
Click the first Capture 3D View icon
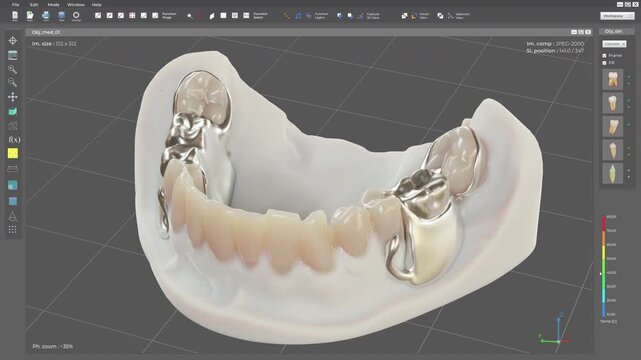[x=339, y=16]
